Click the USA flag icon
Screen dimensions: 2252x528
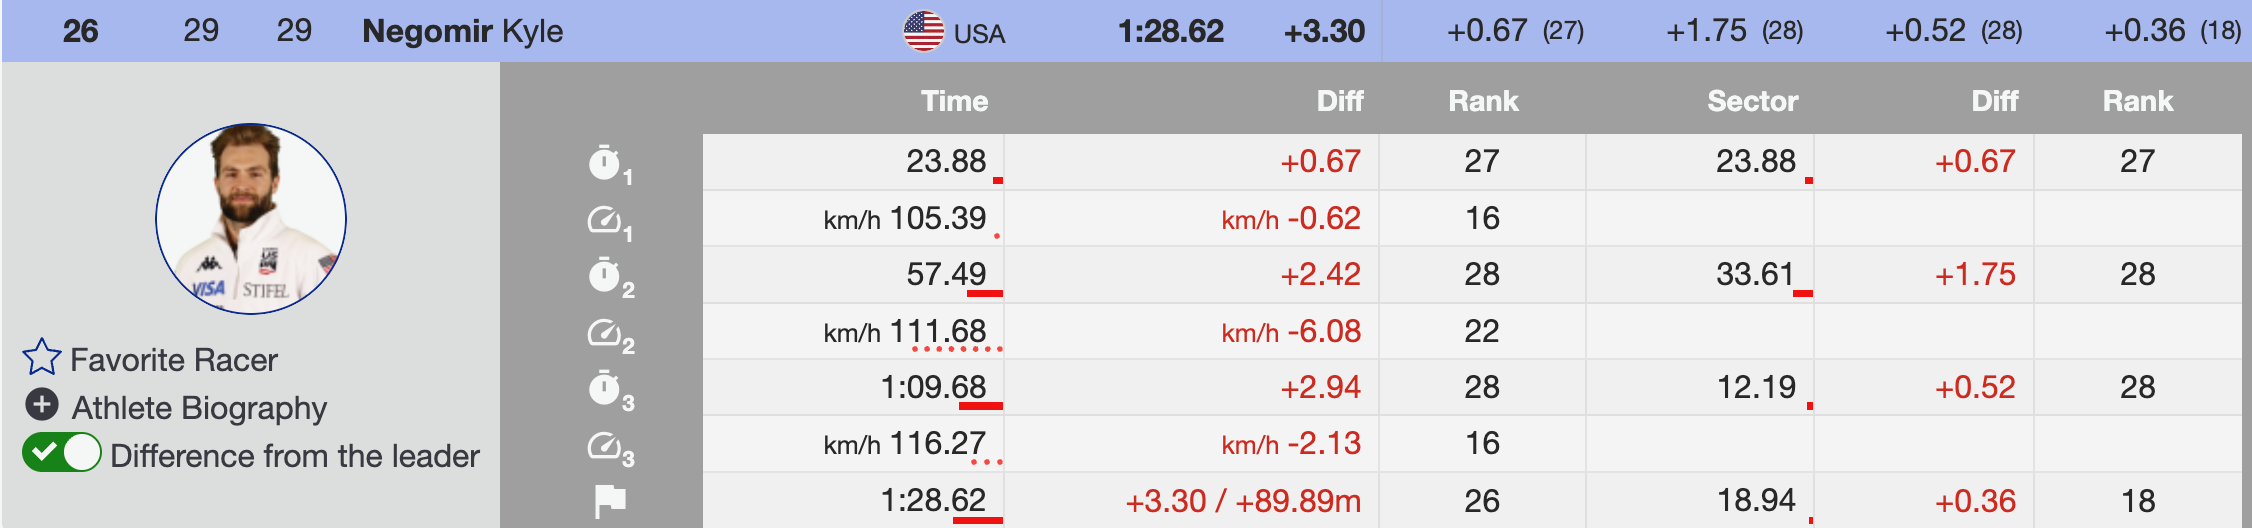click(923, 31)
